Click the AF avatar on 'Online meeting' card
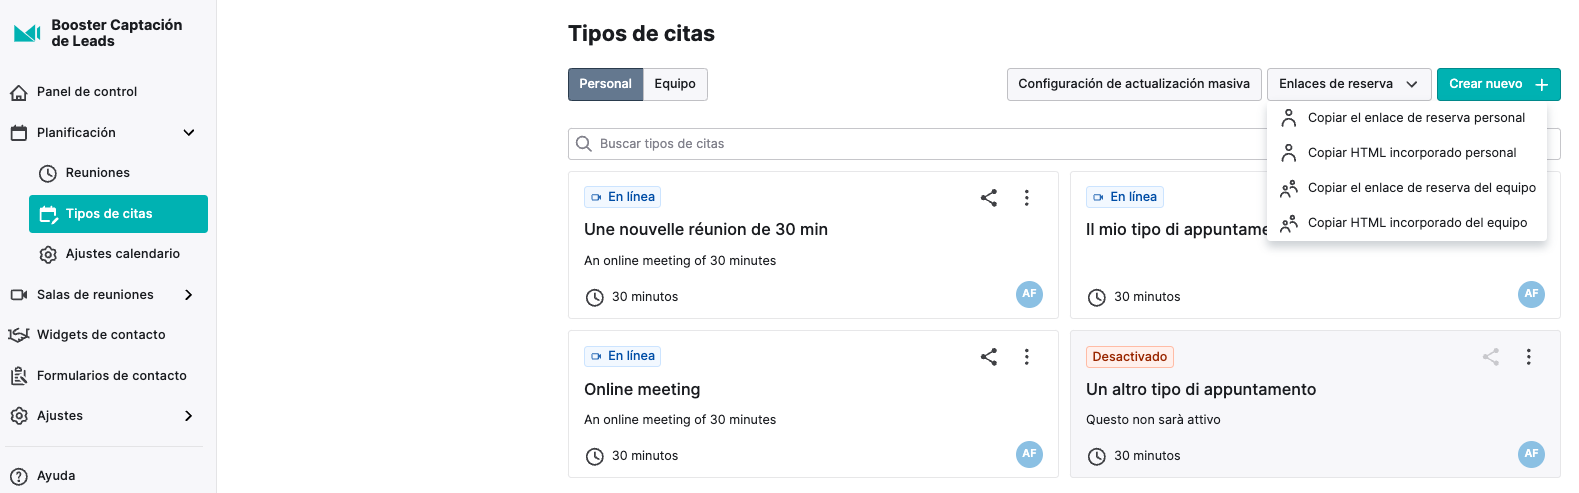Viewport: 1579px width, 493px height. [1029, 453]
